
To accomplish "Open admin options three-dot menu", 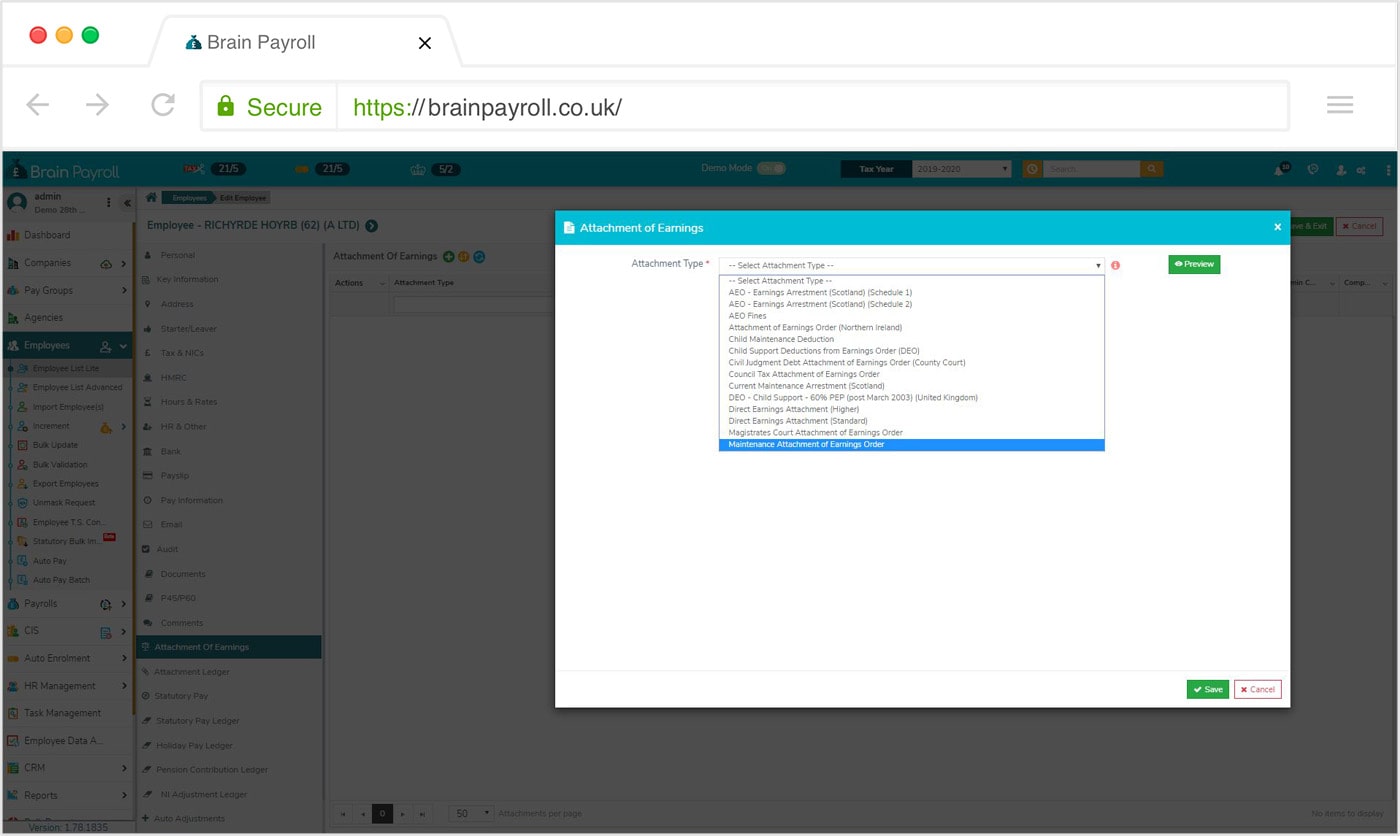I will (108, 202).
